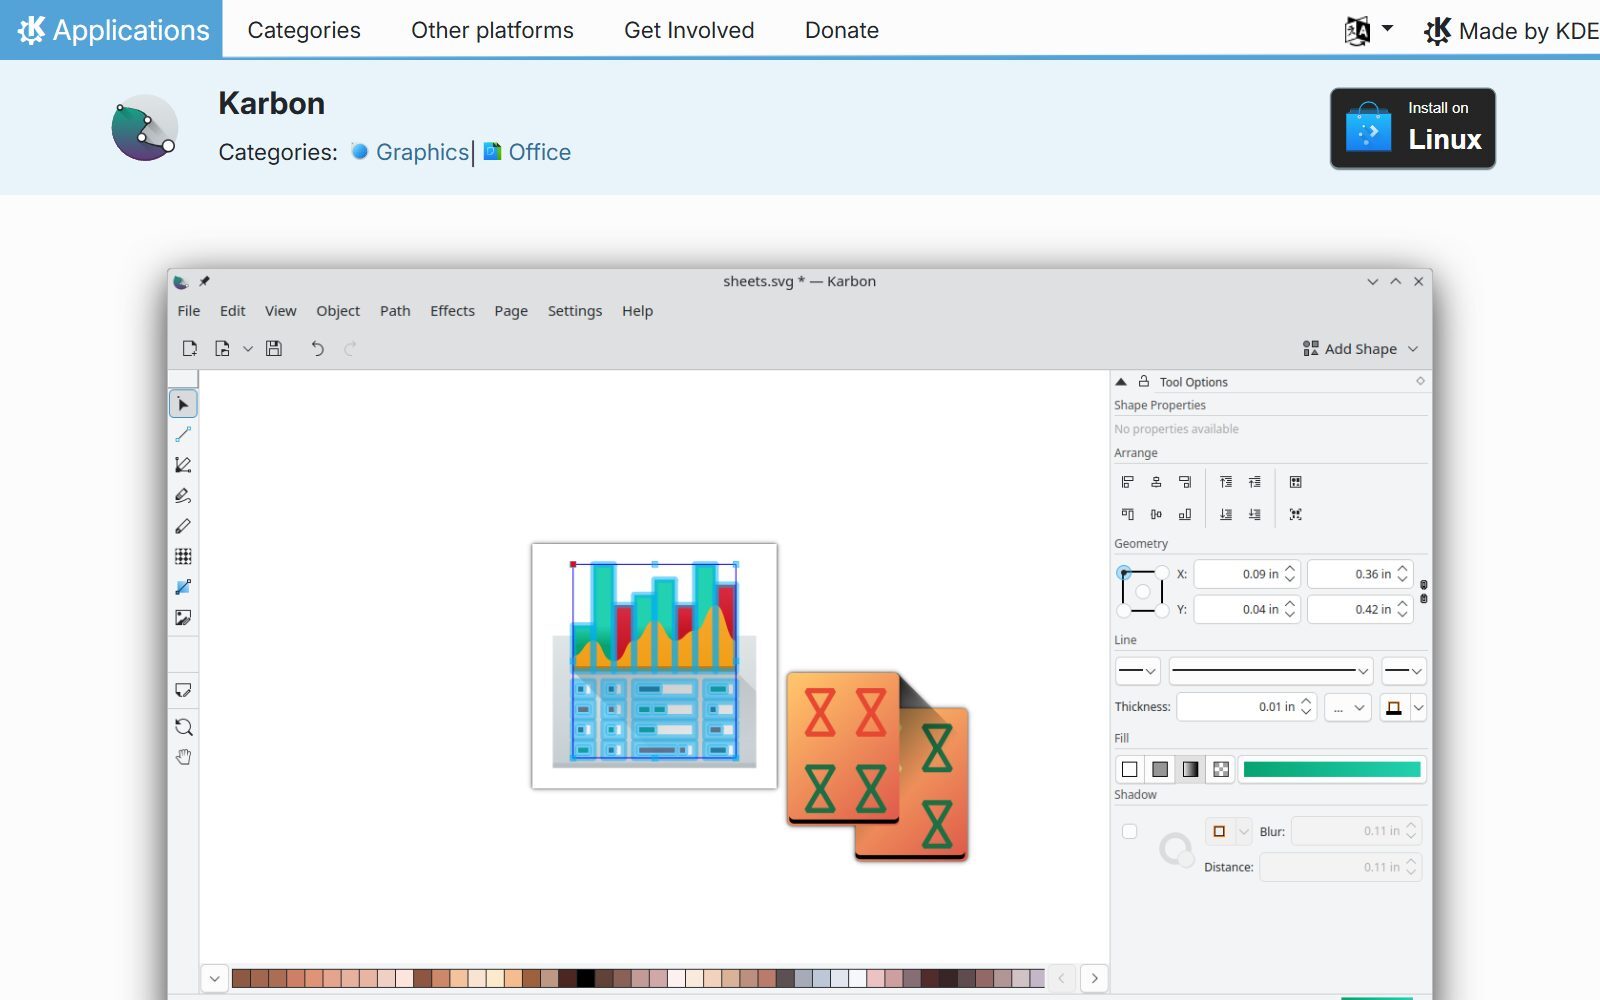Go to Other platforms page
This screenshot has width=1600, height=1000.
pyautogui.click(x=492, y=30)
